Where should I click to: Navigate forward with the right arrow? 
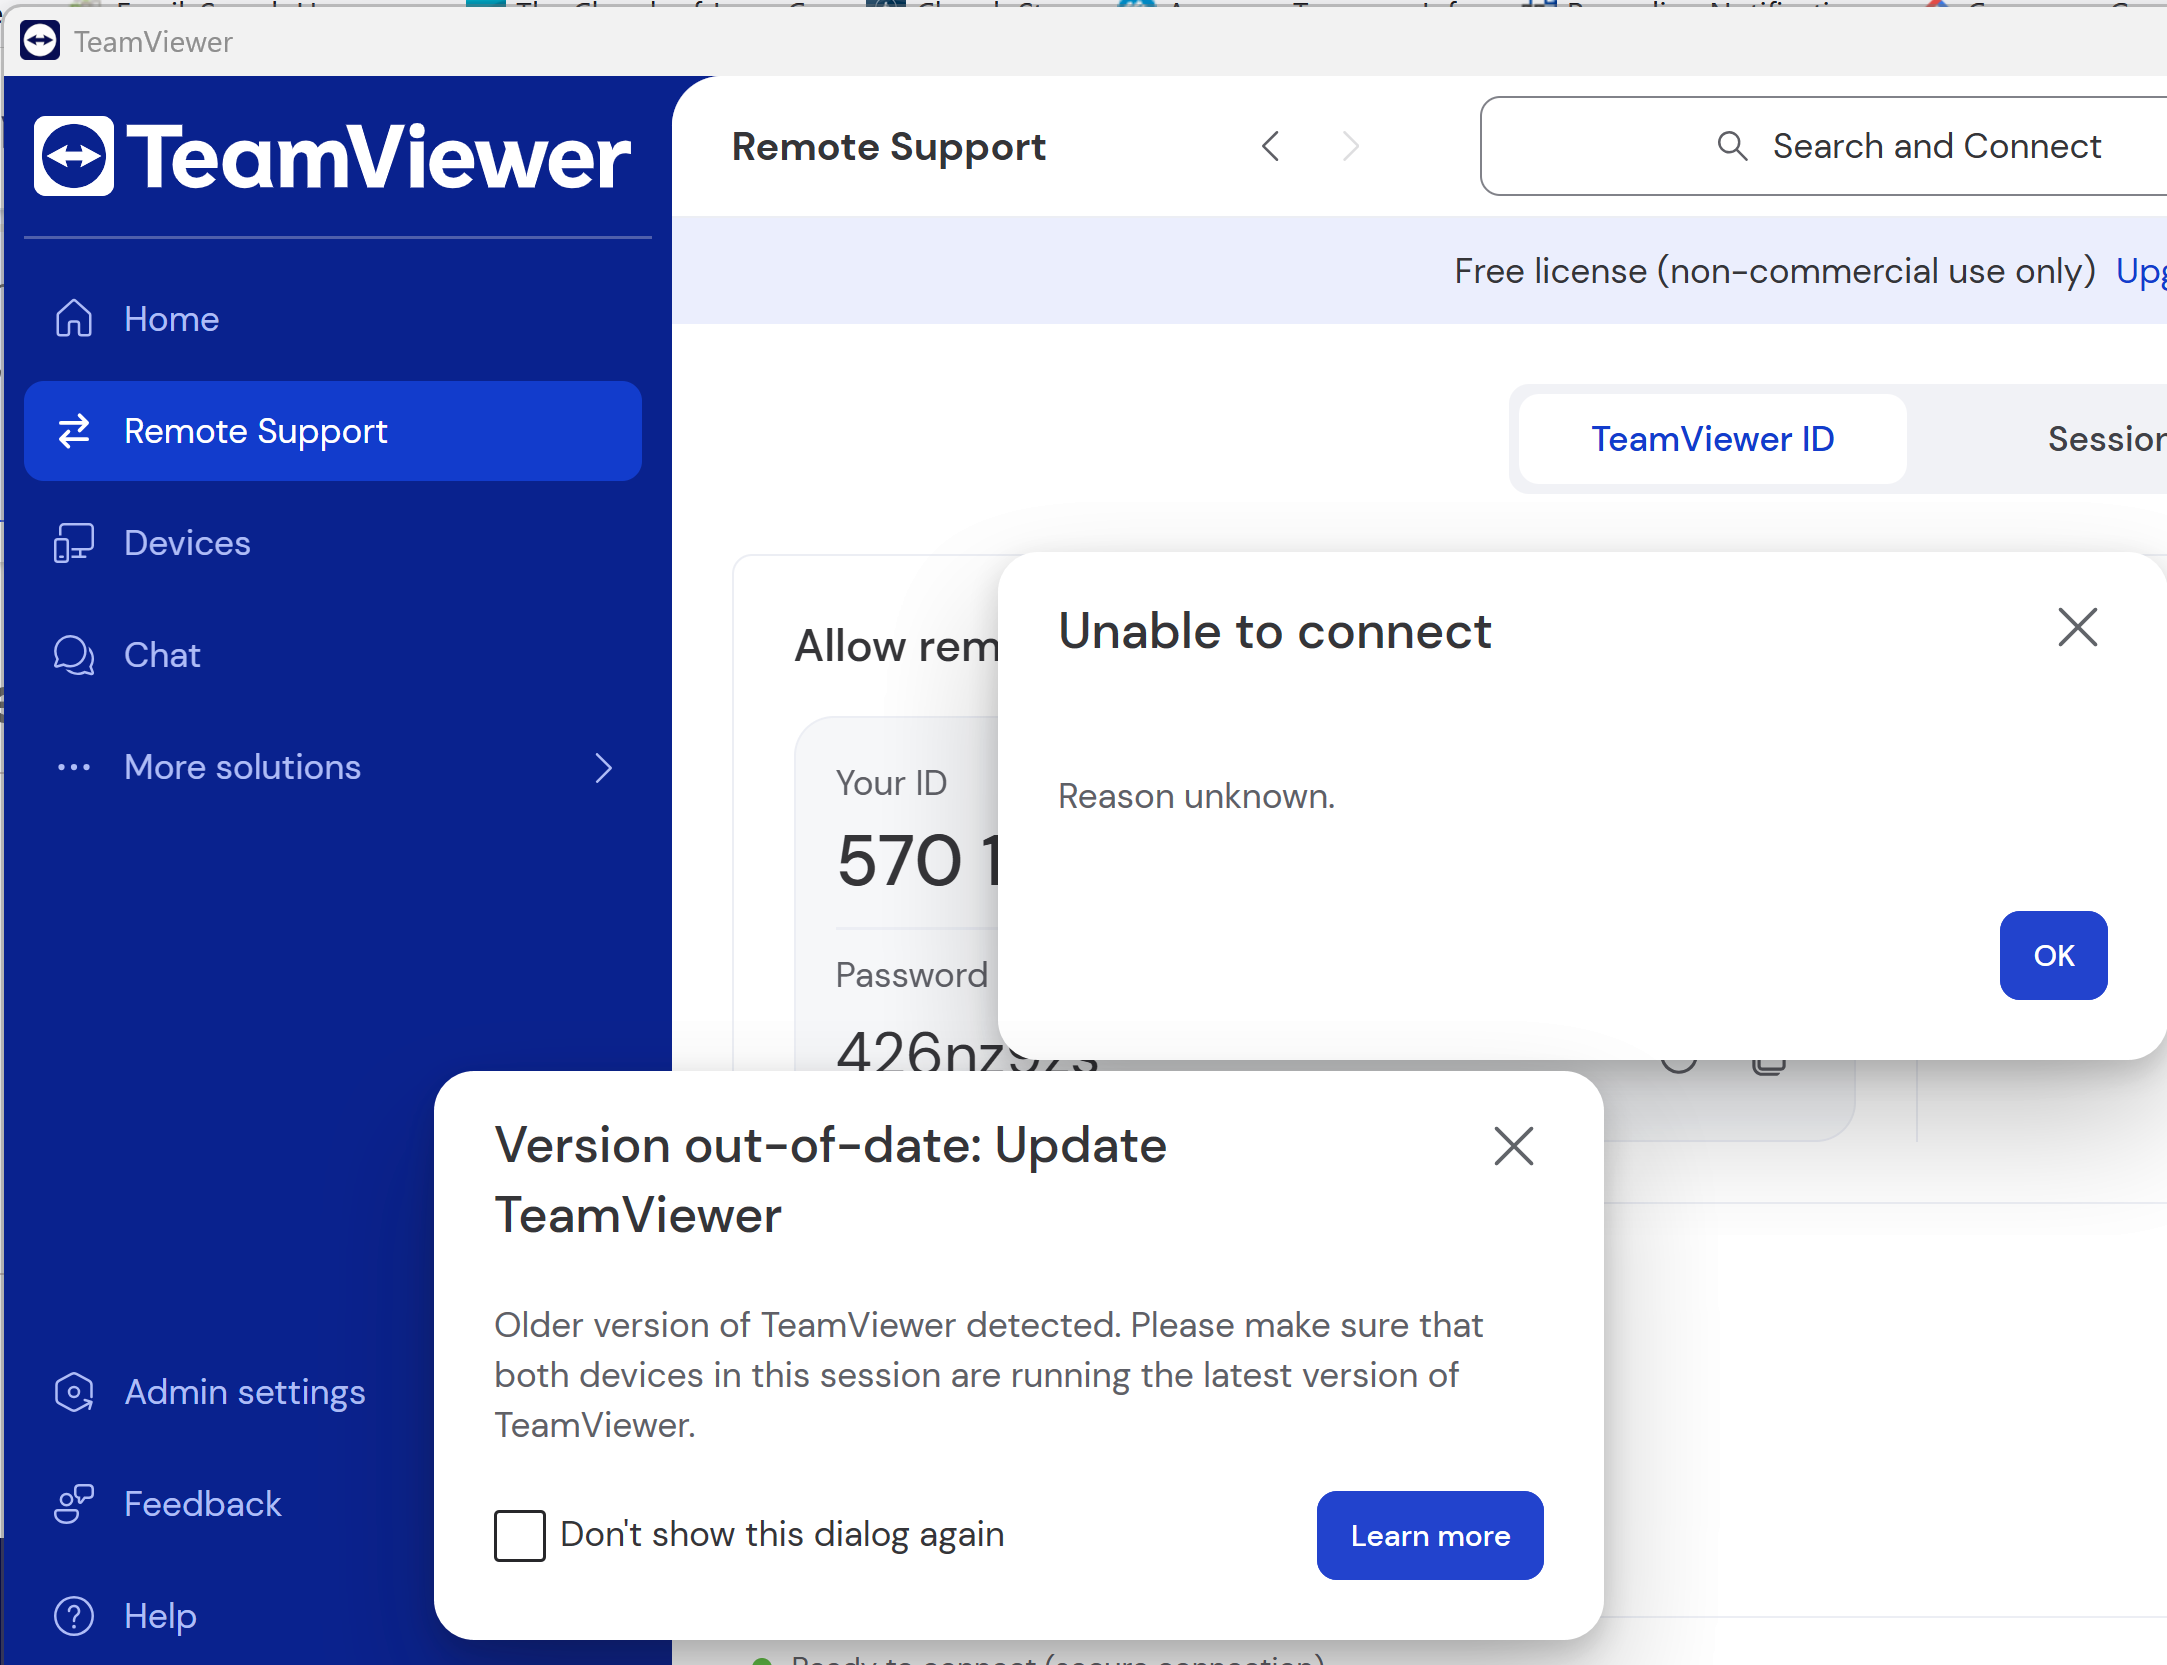click(x=1351, y=146)
